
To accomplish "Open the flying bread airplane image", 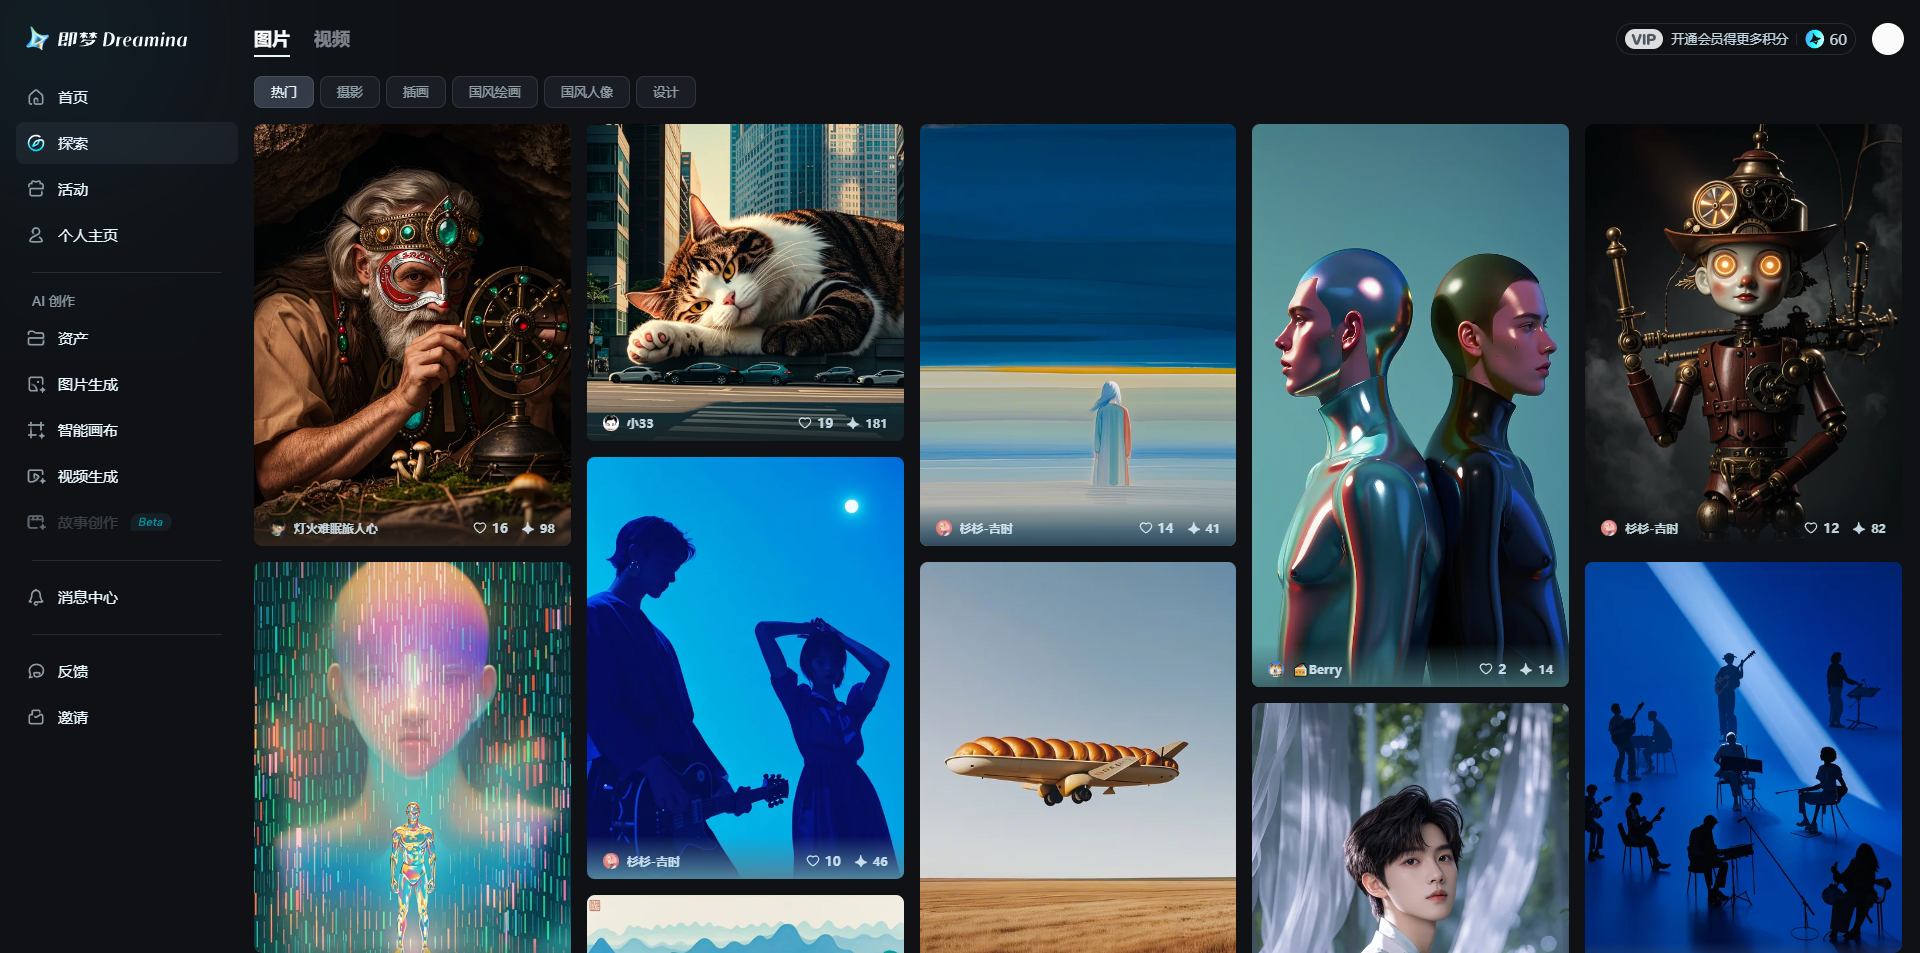I will (1078, 757).
